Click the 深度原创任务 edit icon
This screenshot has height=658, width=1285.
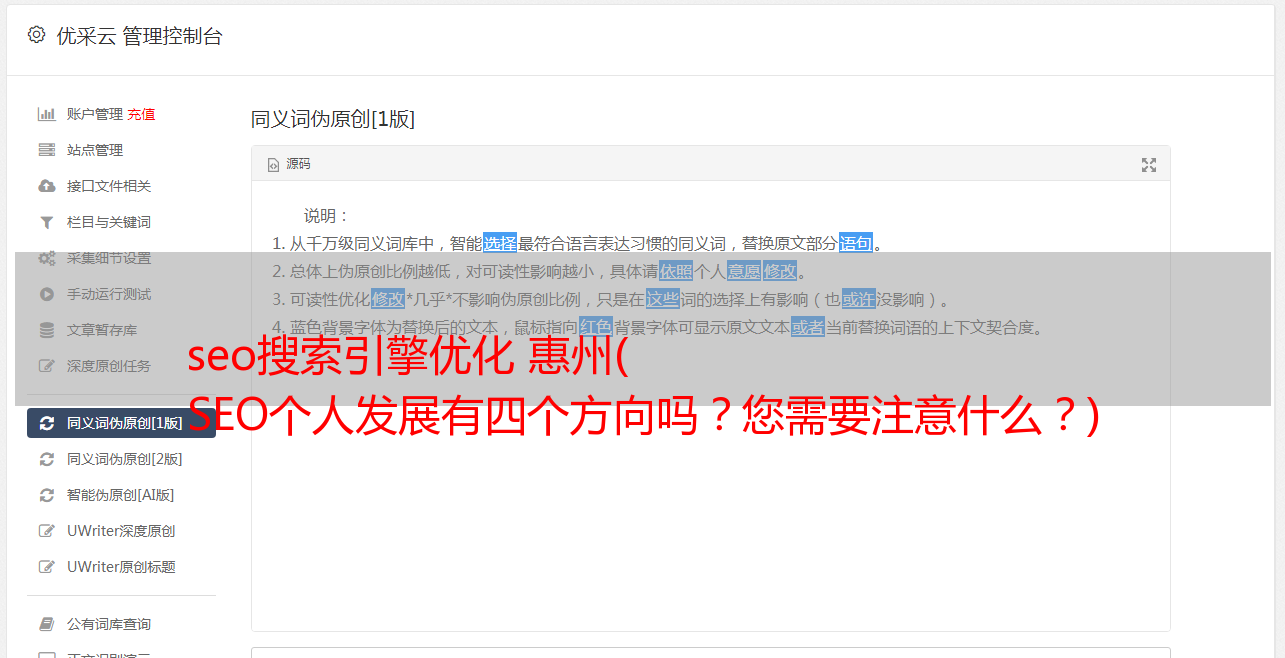46,366
